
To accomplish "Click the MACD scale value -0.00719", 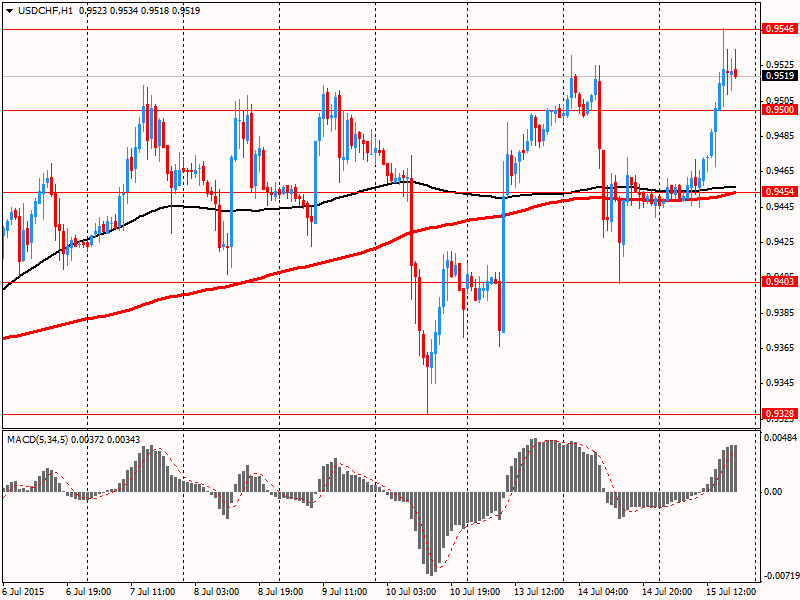I will tap(782, 576).
